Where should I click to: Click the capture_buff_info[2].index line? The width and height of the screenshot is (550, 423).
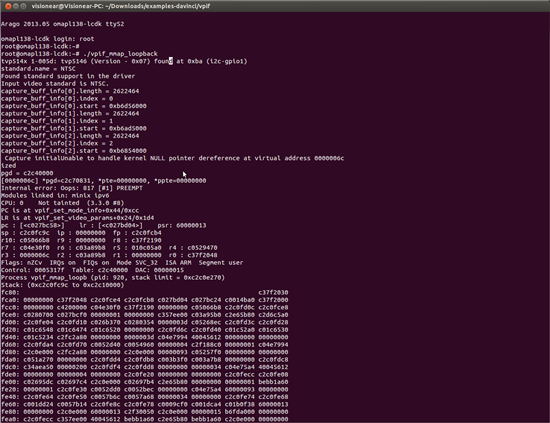click(x=57, y=143)
